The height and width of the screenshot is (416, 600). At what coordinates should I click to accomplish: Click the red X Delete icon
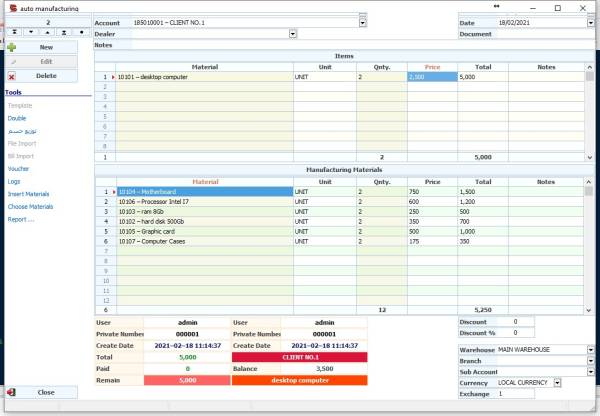(11, 76)
